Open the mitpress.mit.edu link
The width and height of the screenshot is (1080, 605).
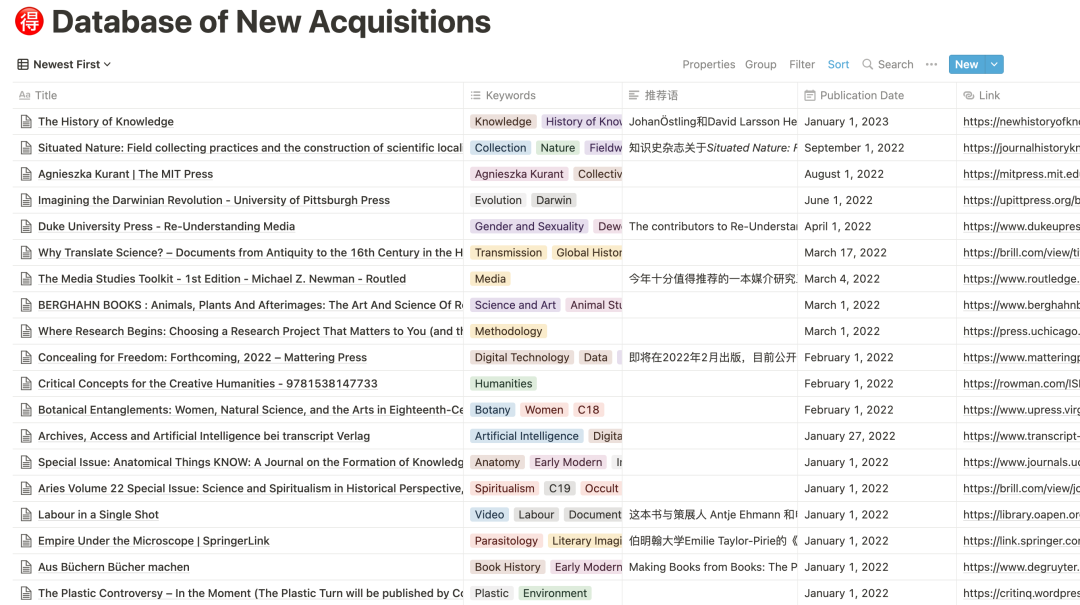[x=1021, y=174]
